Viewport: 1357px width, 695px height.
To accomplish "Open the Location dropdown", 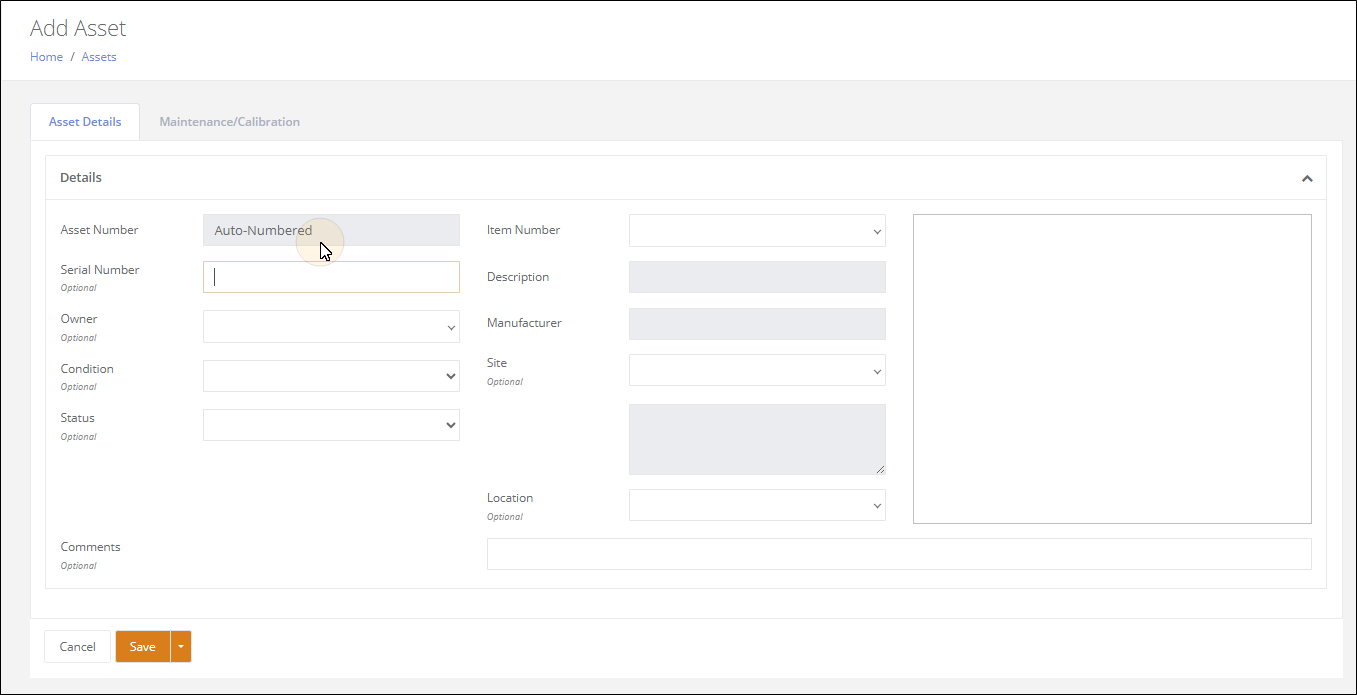I will click(757, 505).
